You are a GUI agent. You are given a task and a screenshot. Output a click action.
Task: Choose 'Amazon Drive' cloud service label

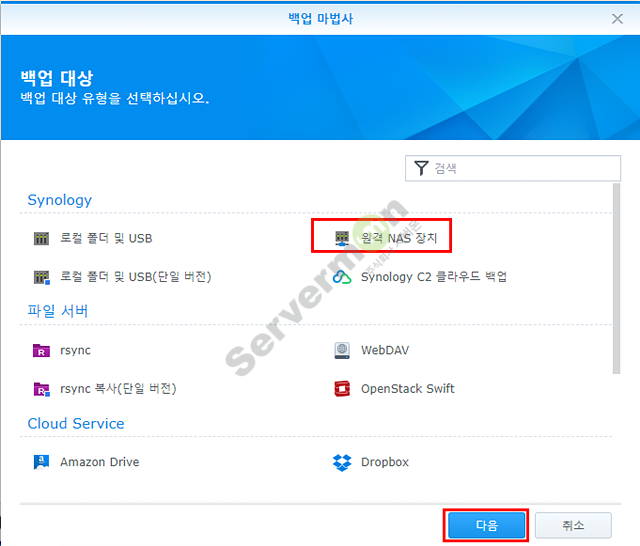(100, 462)
